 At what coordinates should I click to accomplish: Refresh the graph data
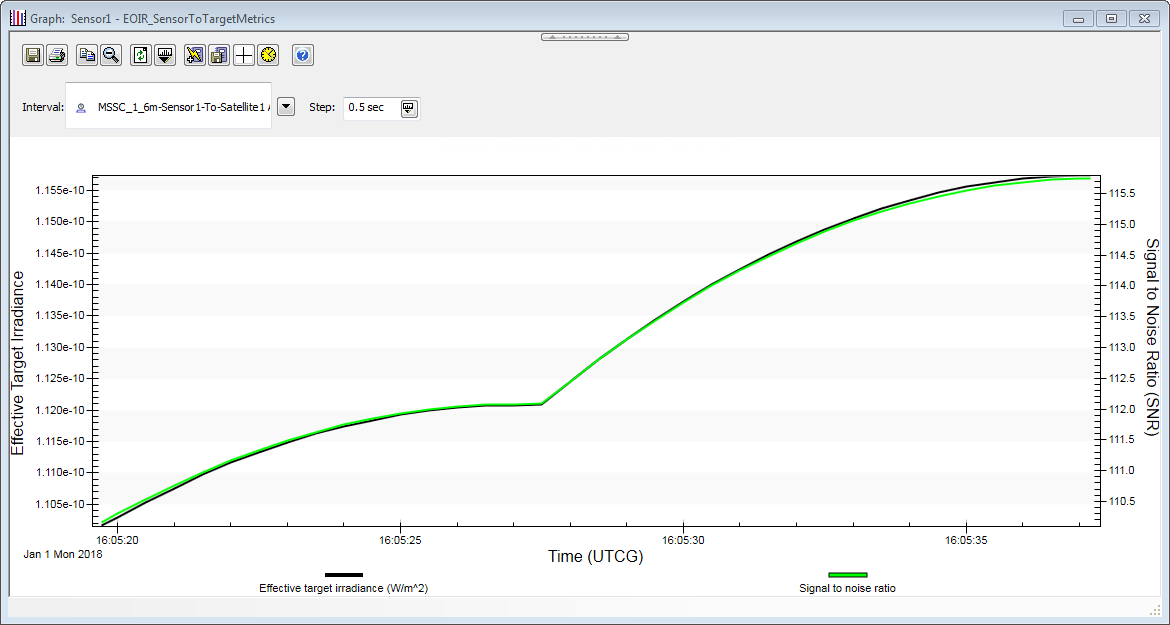[141, 55]
